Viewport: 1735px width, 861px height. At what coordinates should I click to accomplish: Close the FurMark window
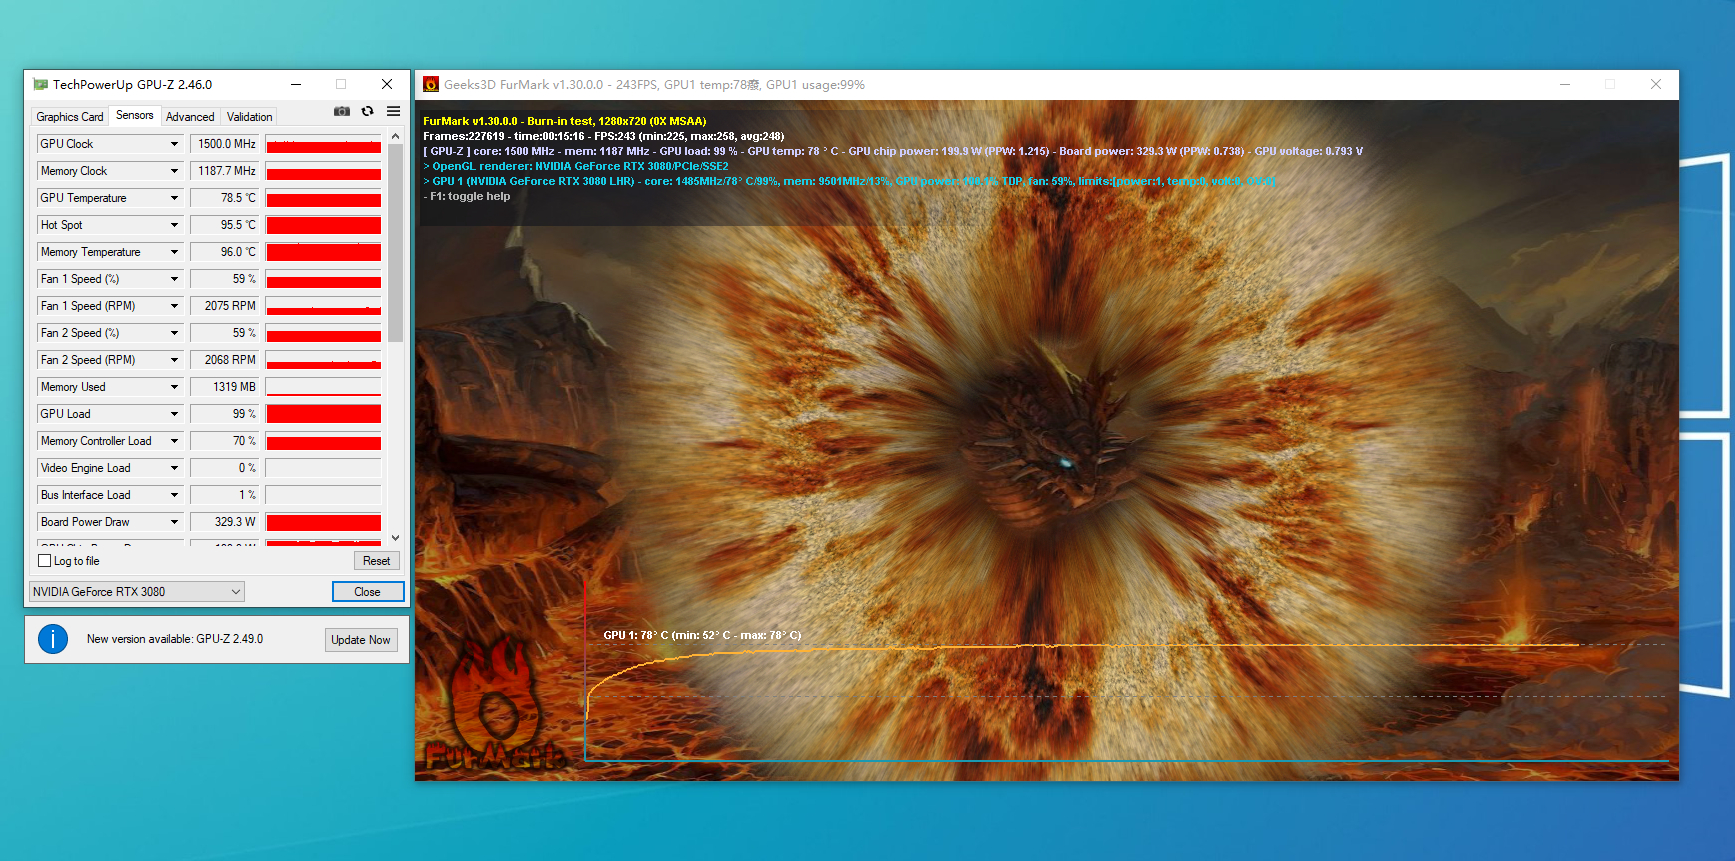pyautogui.click(x=1656, y=85)
